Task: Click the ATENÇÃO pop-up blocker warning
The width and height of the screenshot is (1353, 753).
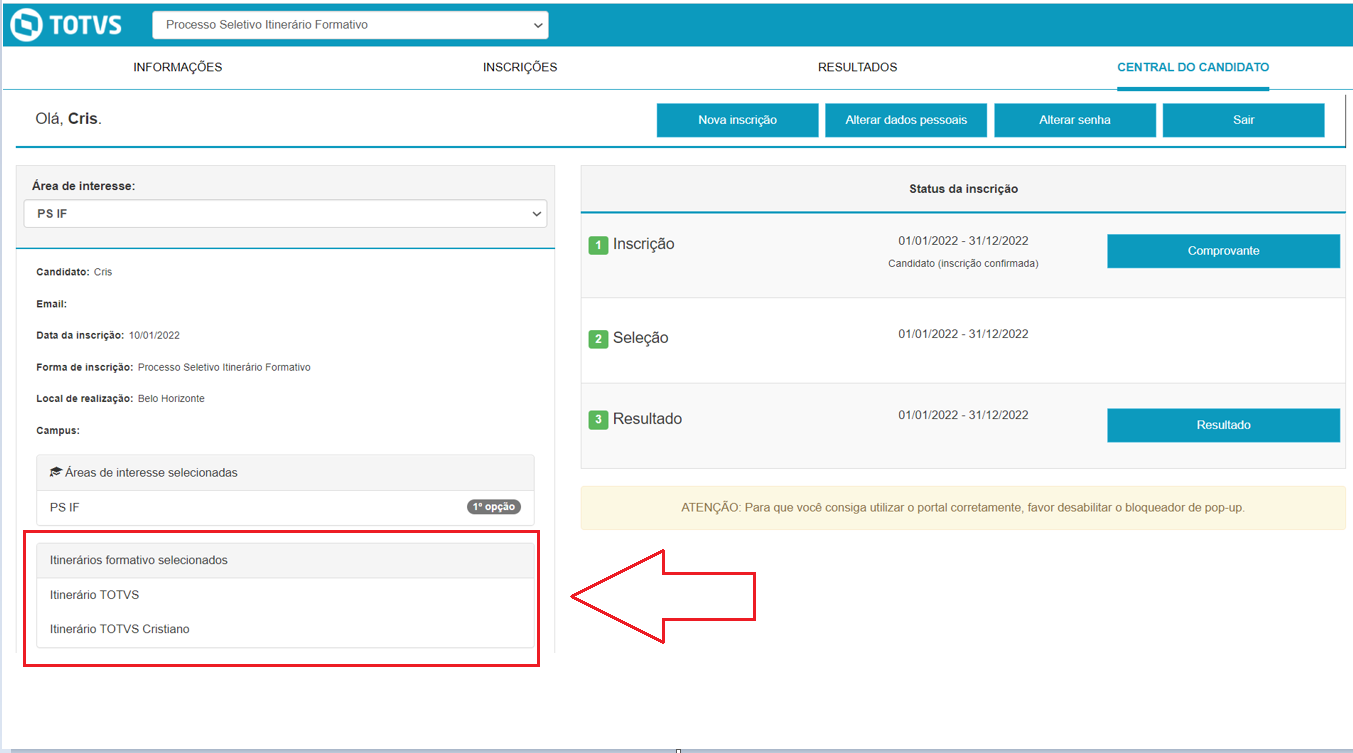Action: (x=963, y=508)
